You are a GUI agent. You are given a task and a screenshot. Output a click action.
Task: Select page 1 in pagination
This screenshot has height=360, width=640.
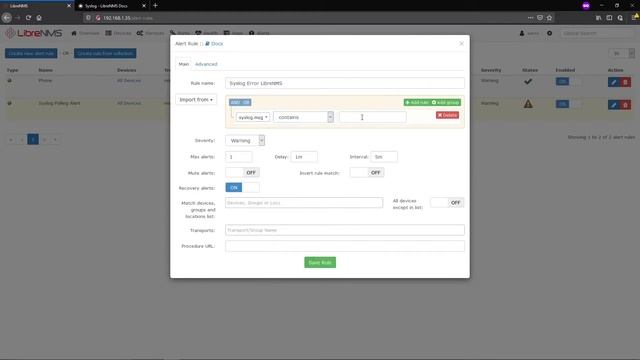point(33,140)
